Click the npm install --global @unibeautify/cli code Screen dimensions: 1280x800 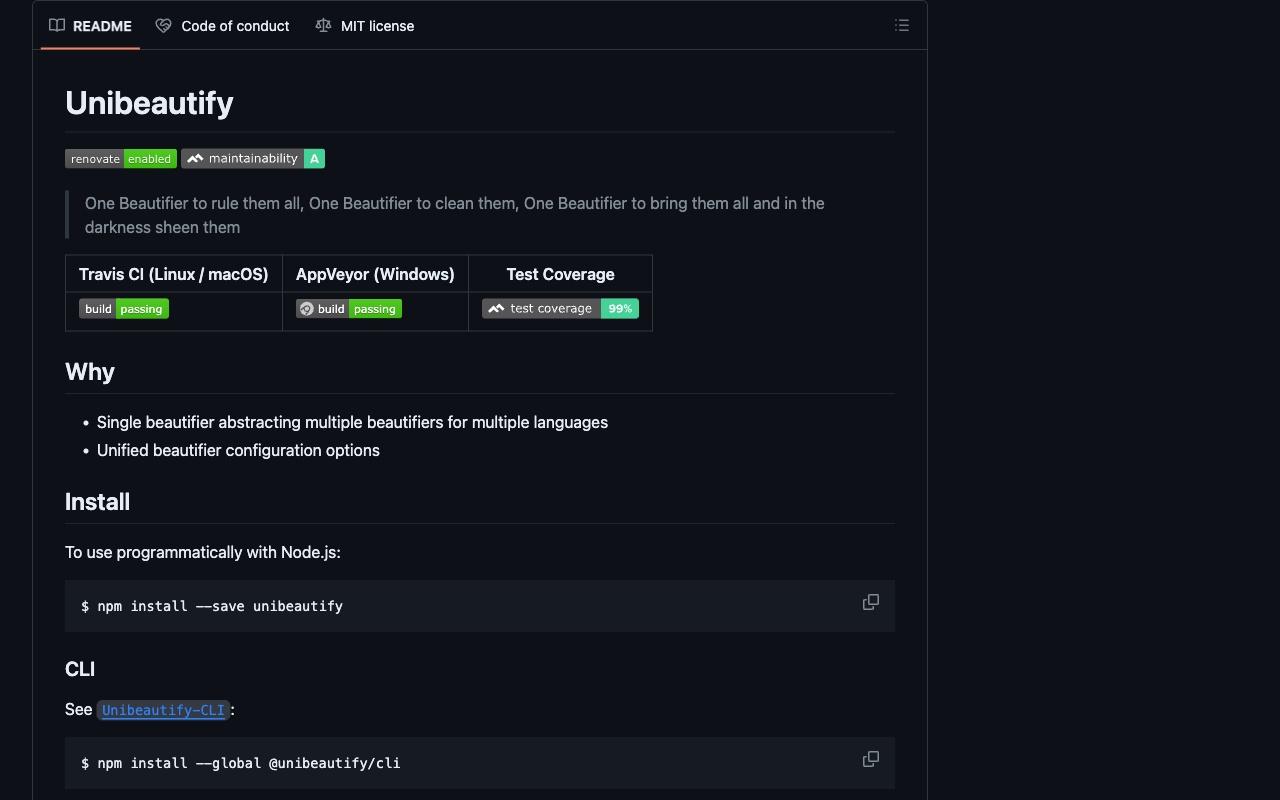(241, 763)
